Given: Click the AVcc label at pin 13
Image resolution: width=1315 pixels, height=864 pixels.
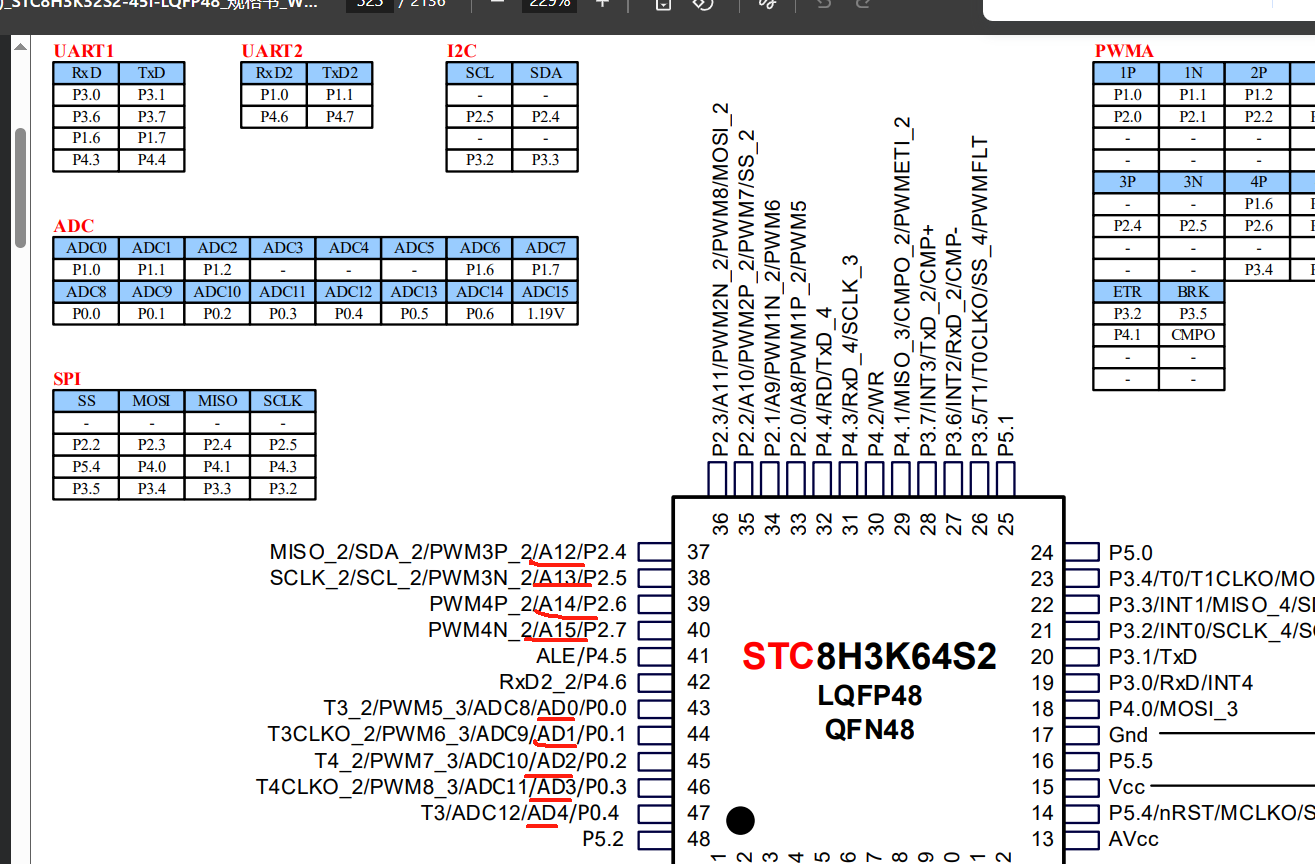Looking at the screenshot, I should click(x=1134, y=839).
